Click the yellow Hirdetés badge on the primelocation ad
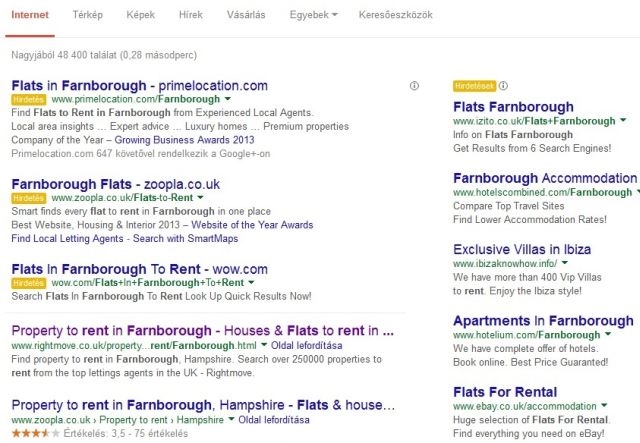The height and width of the screenshot is (443, 640). (29, 100)
